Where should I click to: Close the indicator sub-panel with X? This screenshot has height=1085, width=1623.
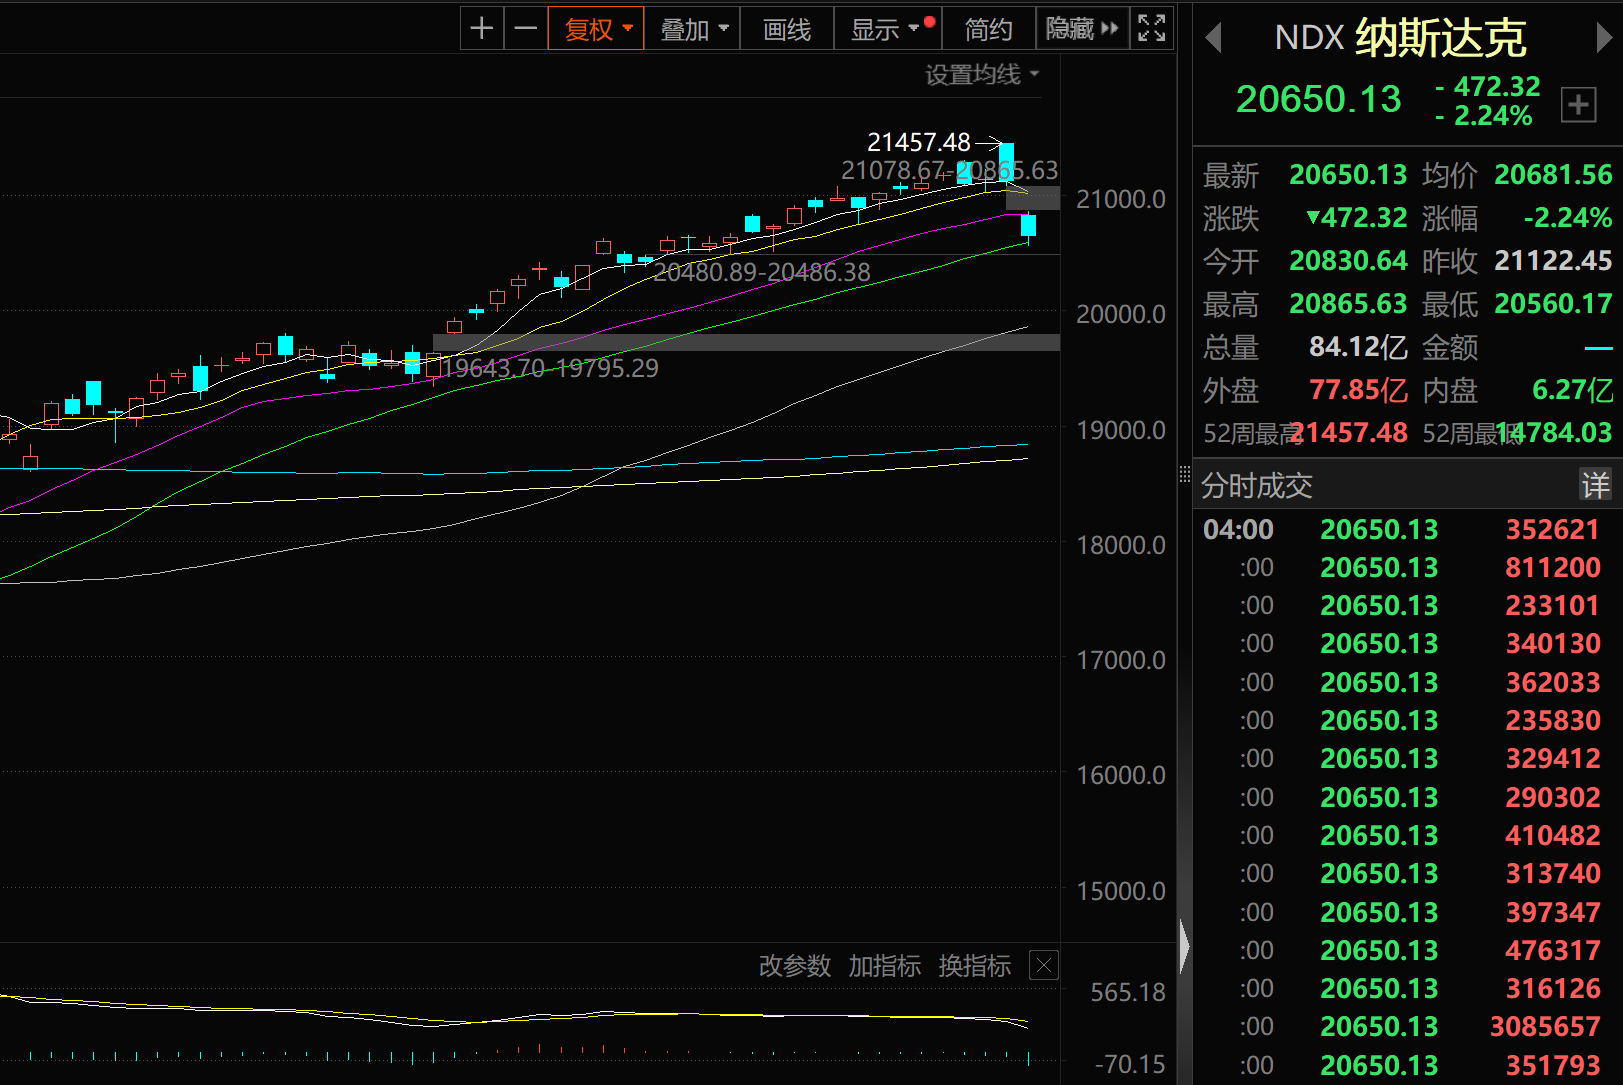click(x=1044, y=965)
